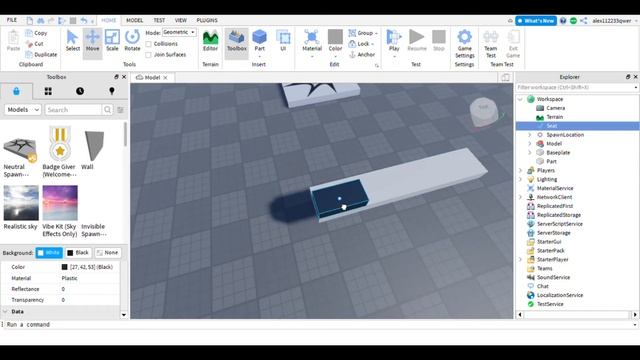This screenshot has width=640, height=360.
Task: Click the Color property black swatch
Action: click(64, 267)
